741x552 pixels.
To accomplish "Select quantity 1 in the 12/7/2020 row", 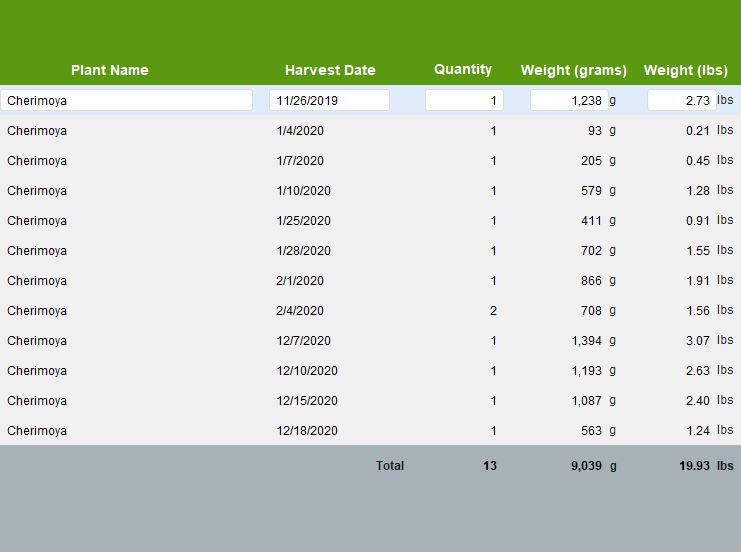I will [493, 341].
